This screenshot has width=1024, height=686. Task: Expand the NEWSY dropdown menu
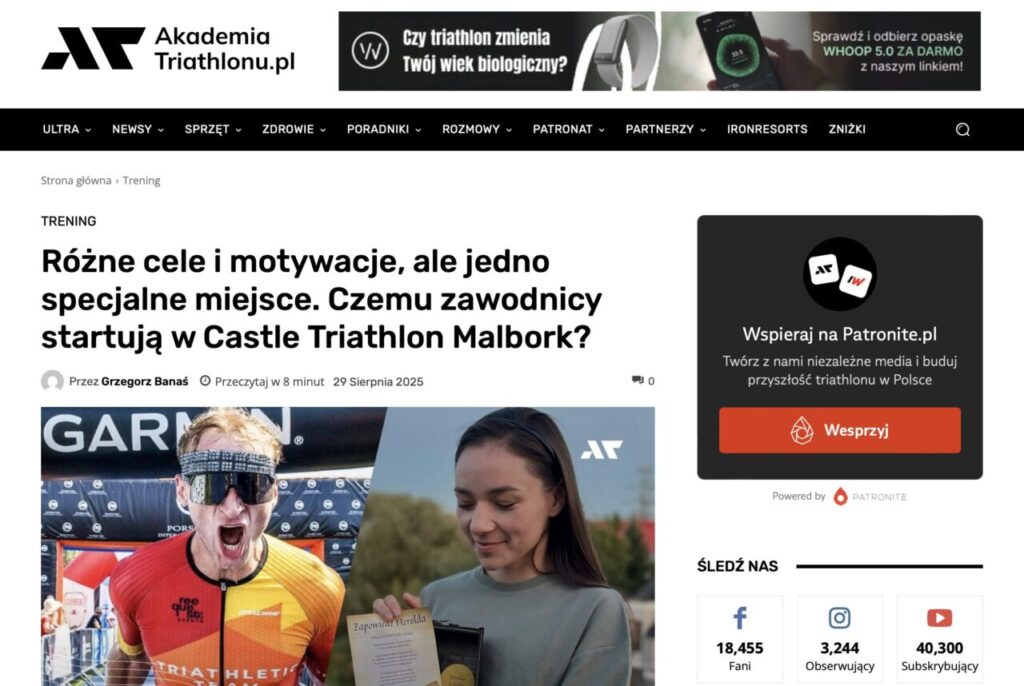[138, 129]
